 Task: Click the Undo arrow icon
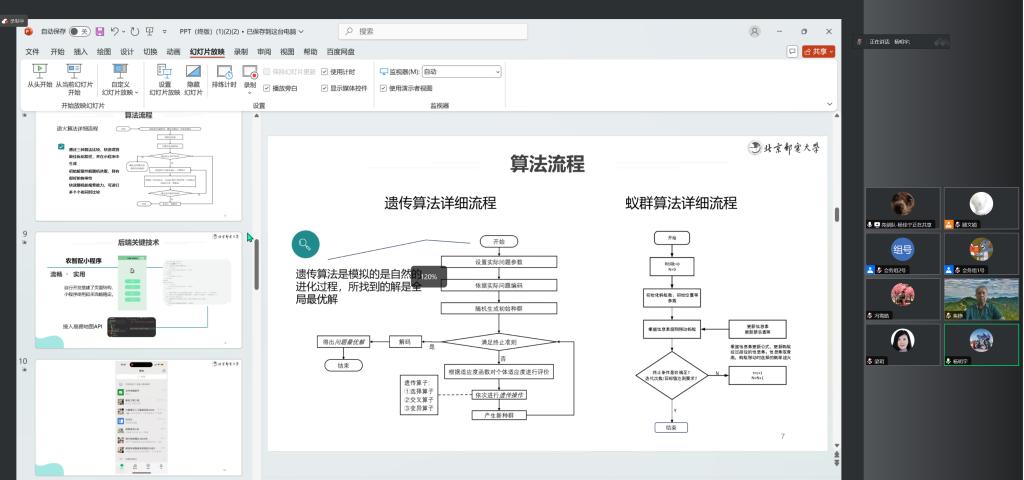click(x=114, y=31)
